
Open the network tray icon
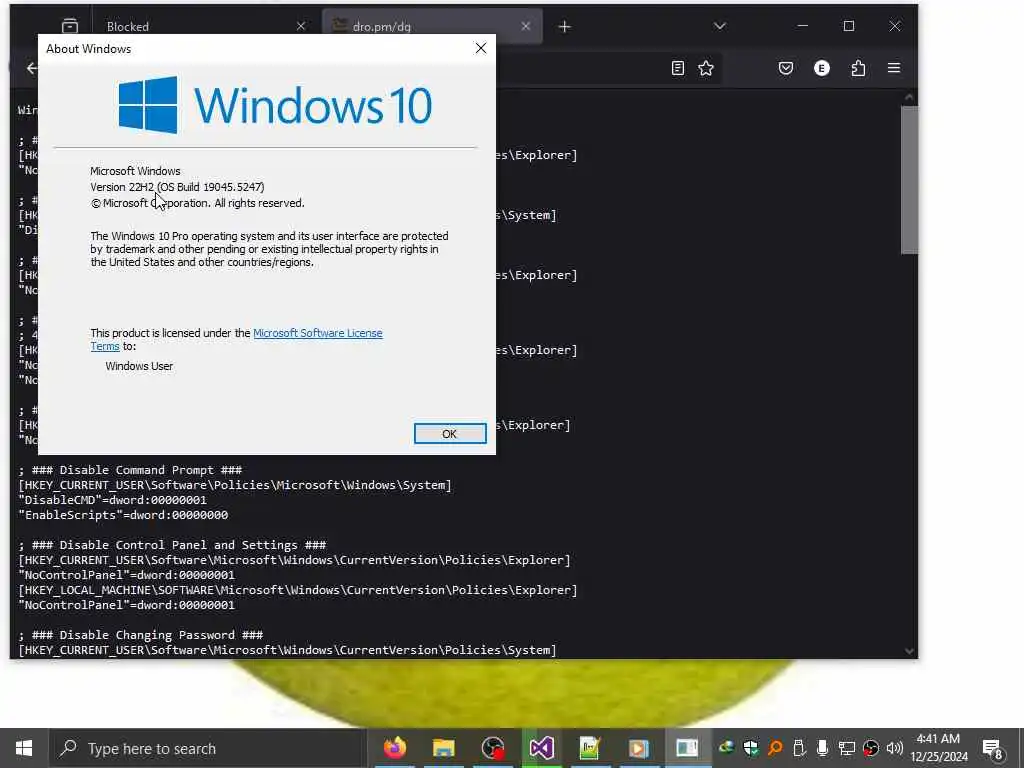pyautogui.click(x=846, y=748)
